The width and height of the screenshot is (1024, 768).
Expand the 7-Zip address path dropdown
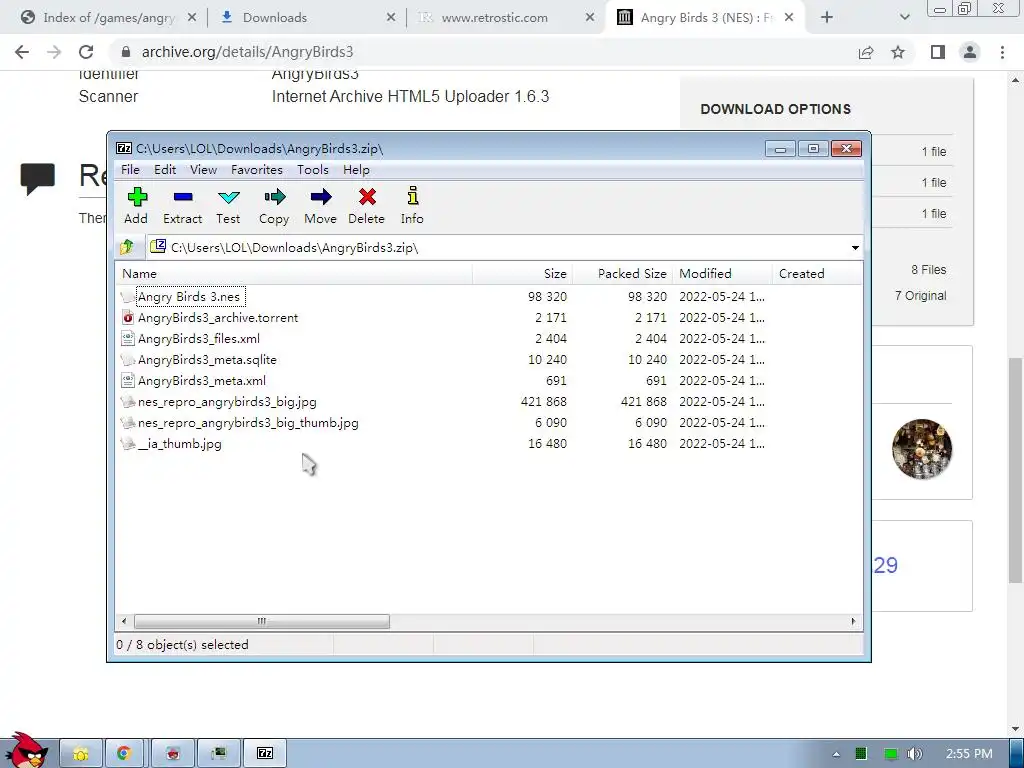pyautogui.click(x=855, y=248)
